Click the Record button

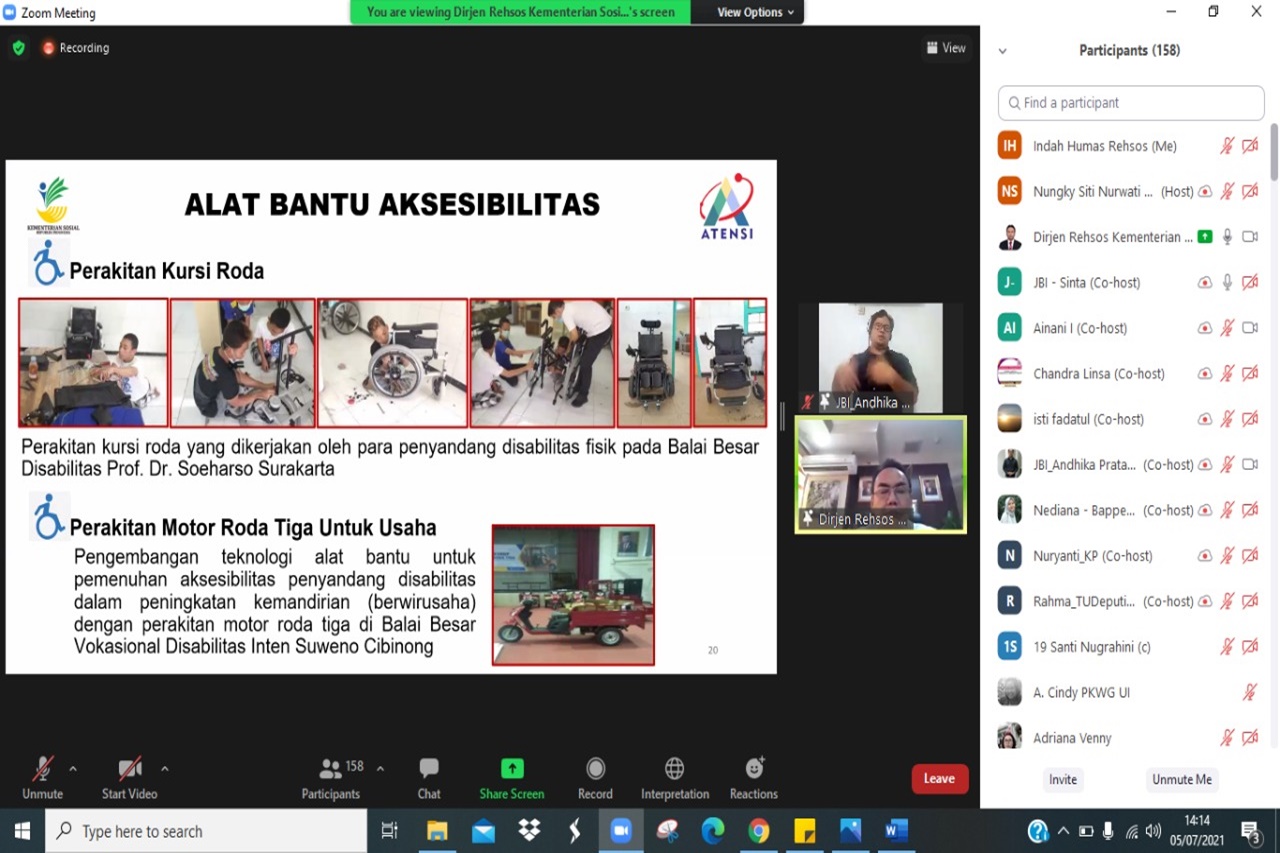point(595,778)
